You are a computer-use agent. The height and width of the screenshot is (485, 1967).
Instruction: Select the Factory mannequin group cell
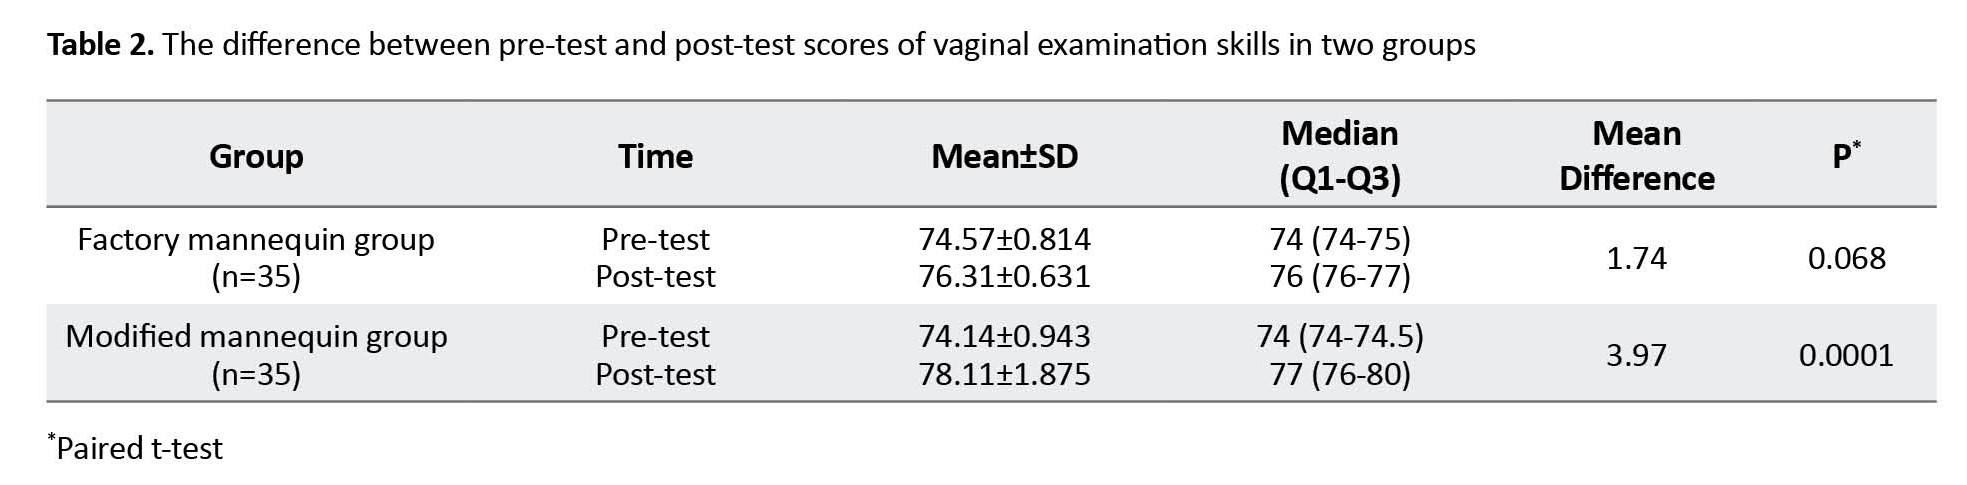point(256,257)
